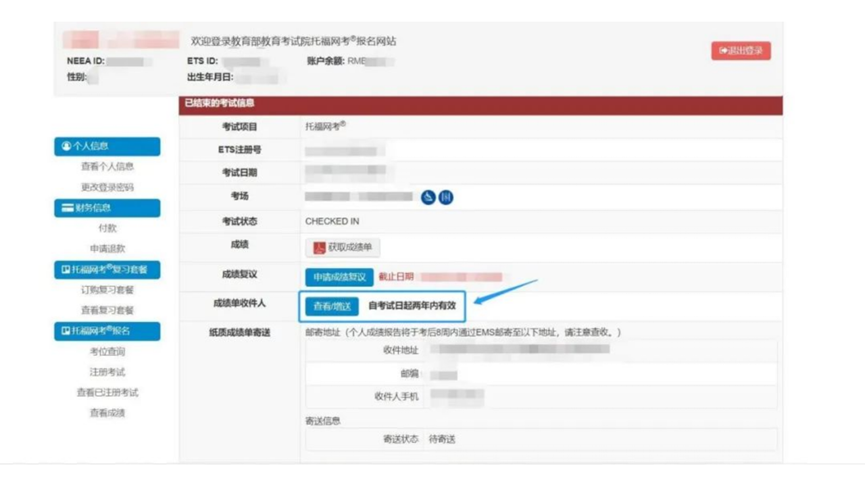Click the map icon beside test center
This screenshot has height=484, width=865.
(446, 197)
